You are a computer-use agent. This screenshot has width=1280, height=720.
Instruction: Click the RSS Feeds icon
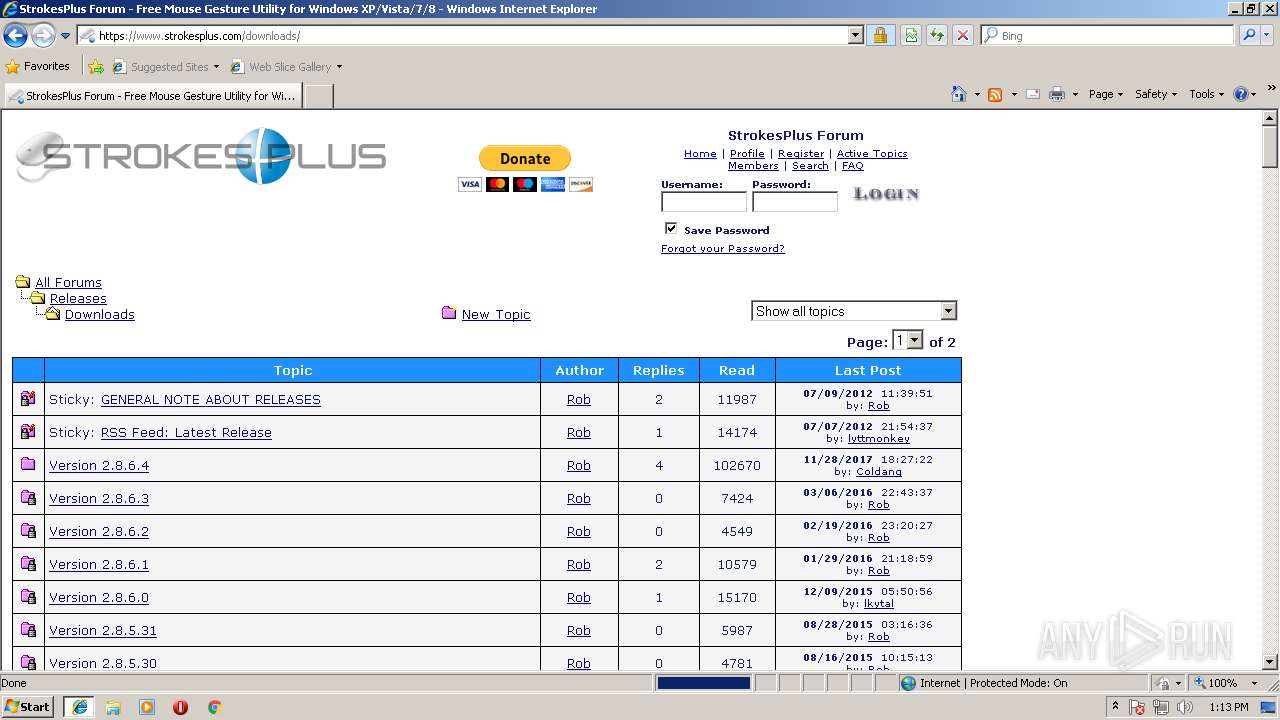[995, 94]
